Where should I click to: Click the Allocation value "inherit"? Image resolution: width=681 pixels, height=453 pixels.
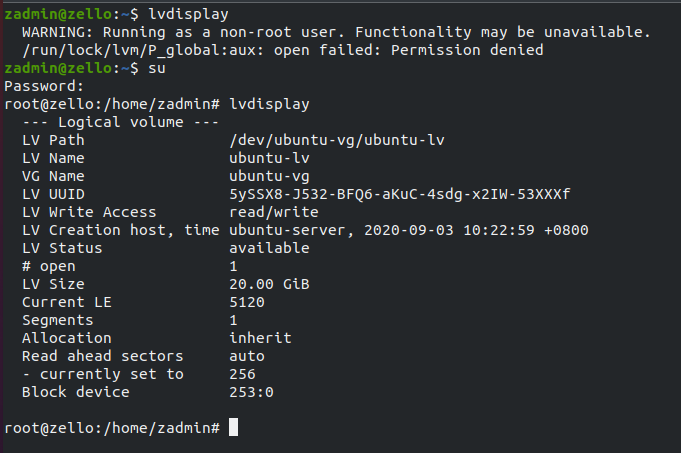tap(260, 338)
